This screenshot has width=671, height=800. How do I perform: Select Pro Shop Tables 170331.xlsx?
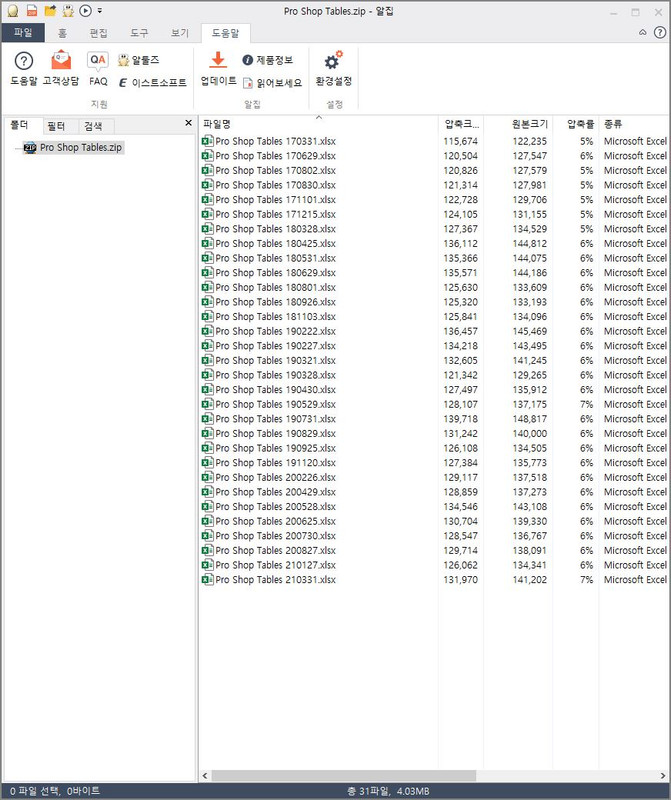[275, 141]
